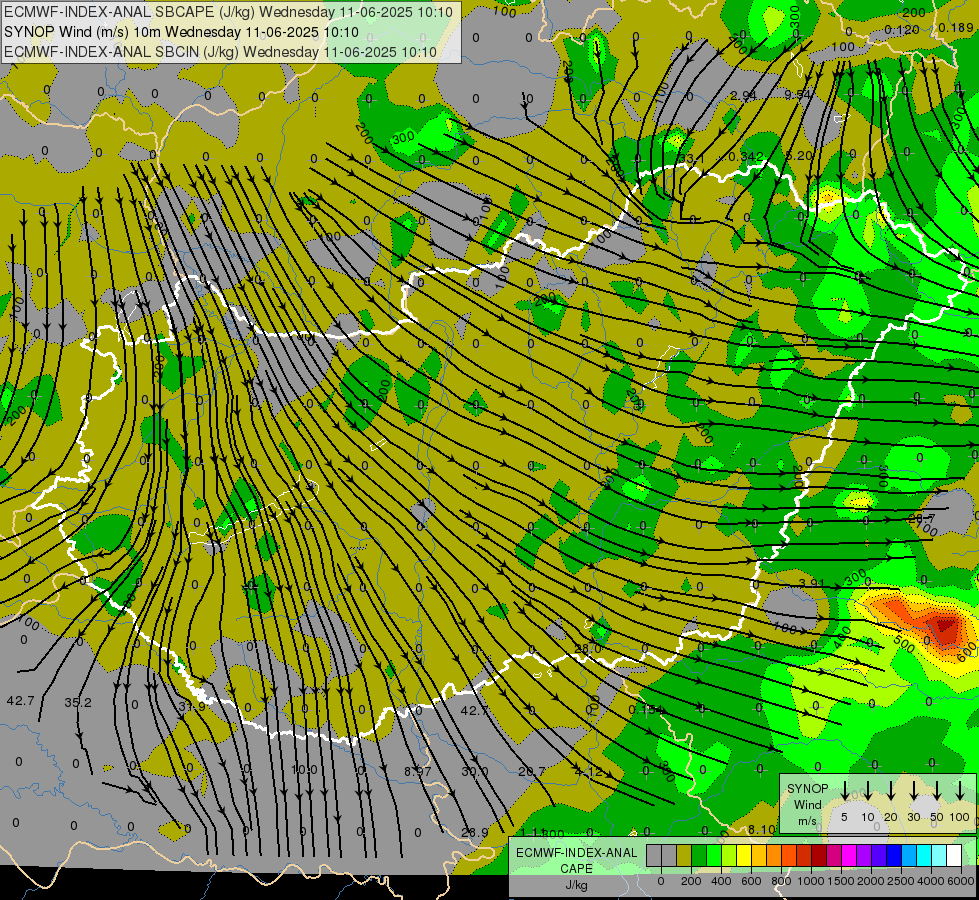Click the 30 m/s wind arrow in legend

coord(913,791)
